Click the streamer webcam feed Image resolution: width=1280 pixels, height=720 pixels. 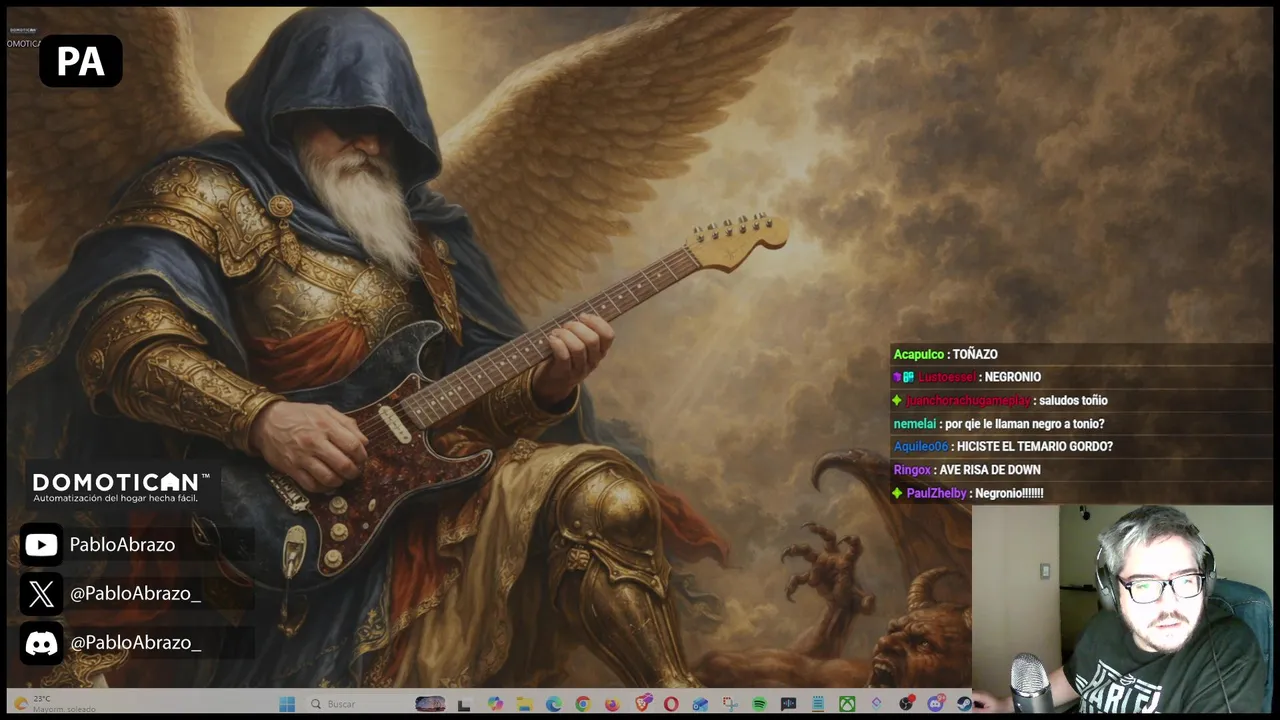pos(1122,608)
